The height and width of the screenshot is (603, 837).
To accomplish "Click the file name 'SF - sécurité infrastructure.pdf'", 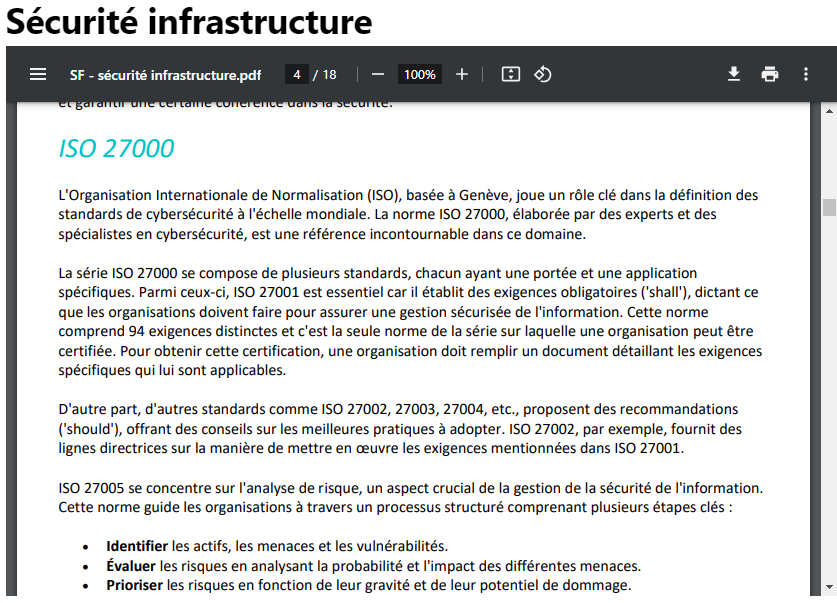I will (x=166, y=75).
